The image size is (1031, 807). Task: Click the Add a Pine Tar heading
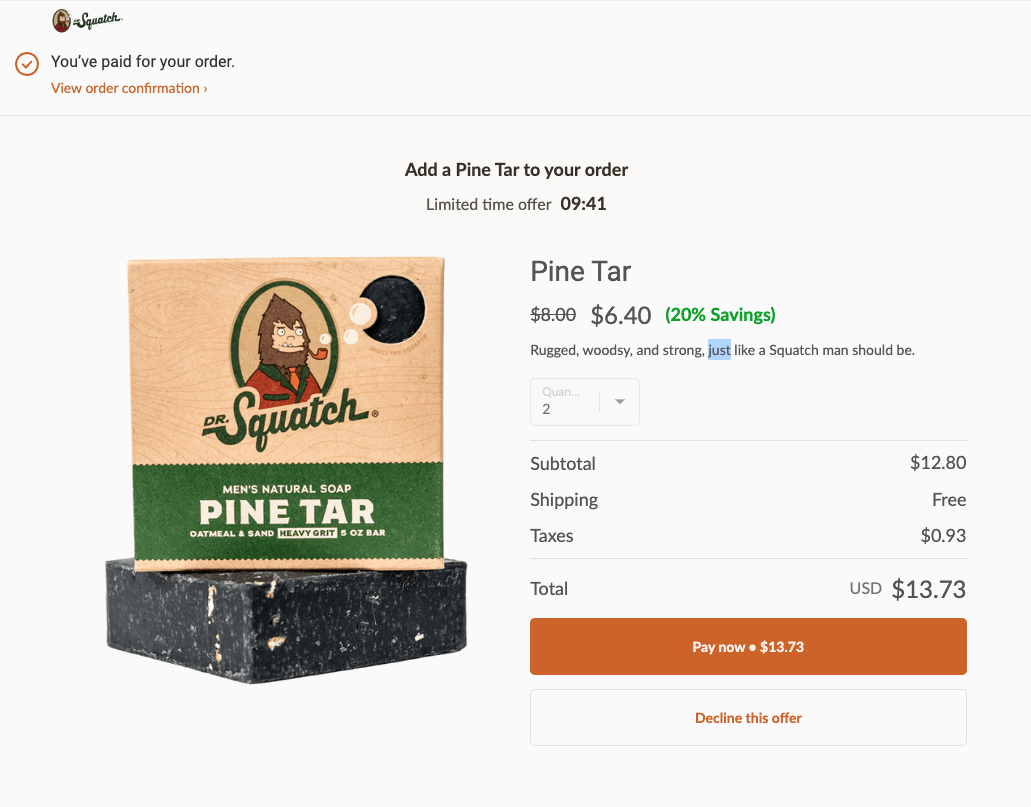click(x=516, y=169)
